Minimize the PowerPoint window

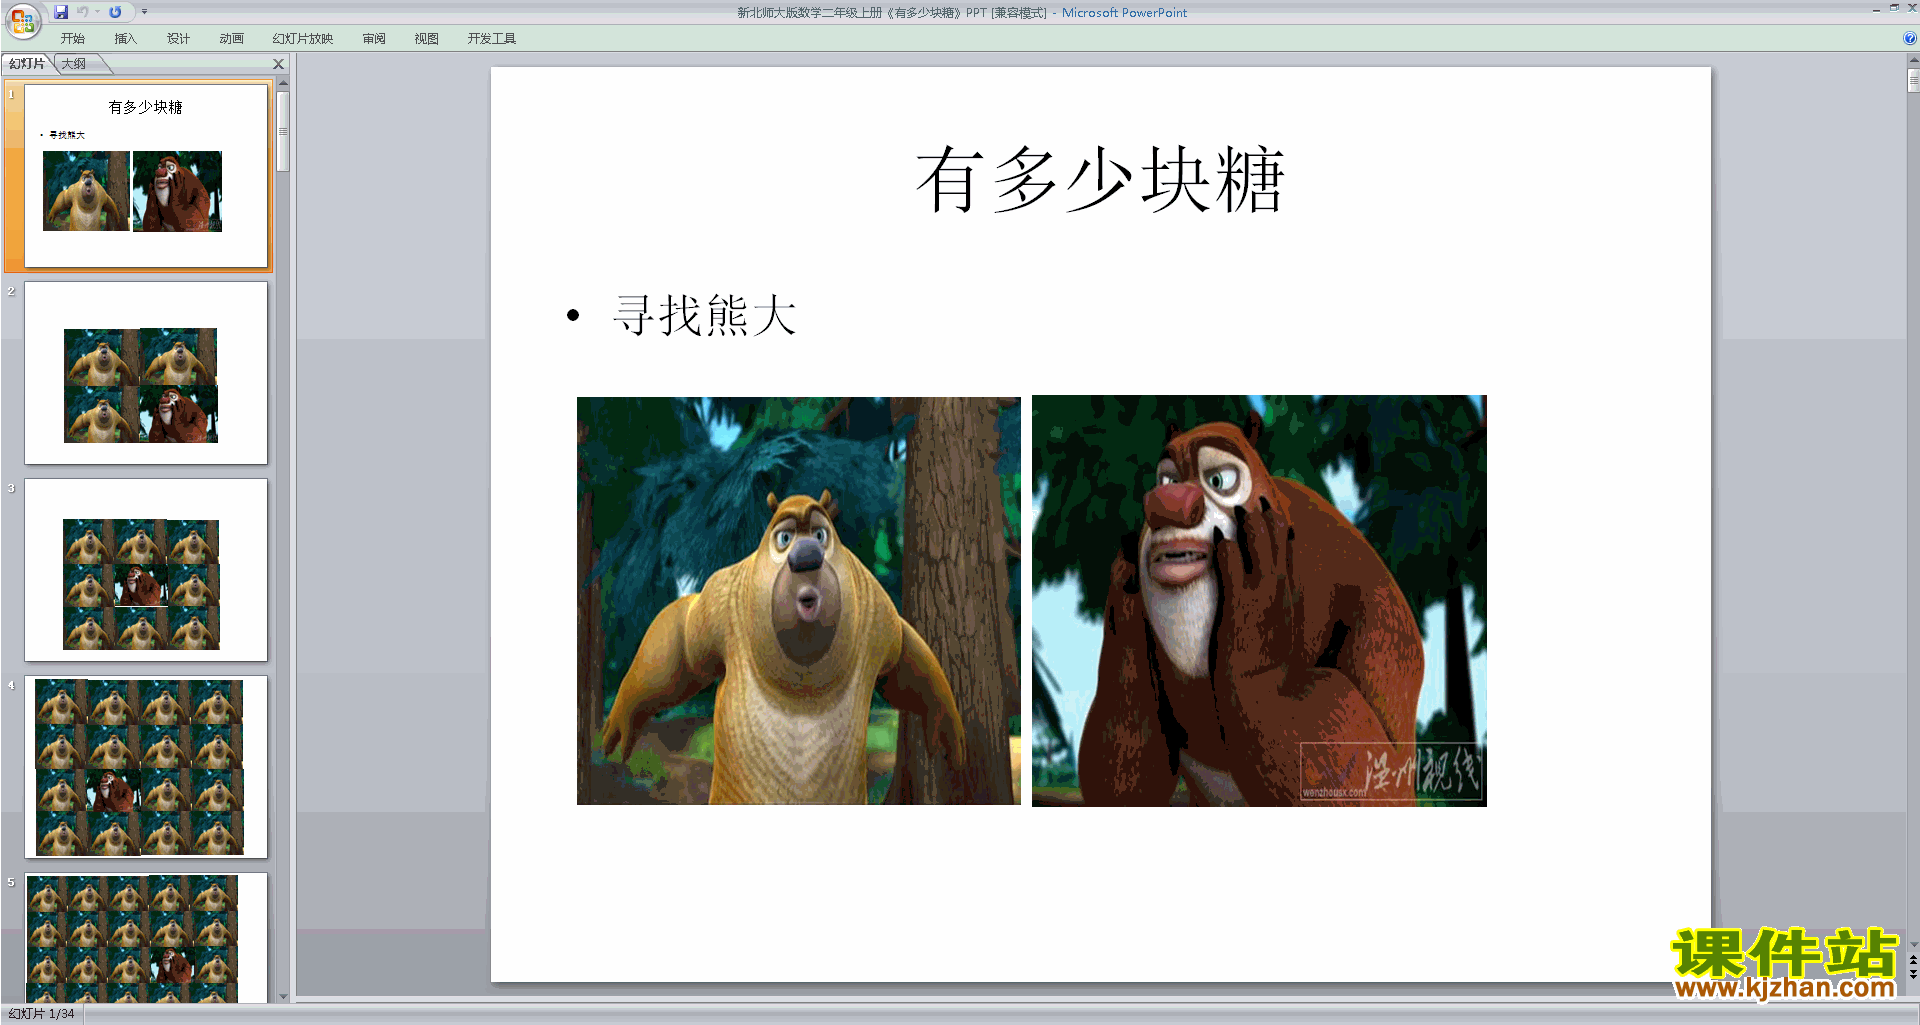[x=1876, y=8]
